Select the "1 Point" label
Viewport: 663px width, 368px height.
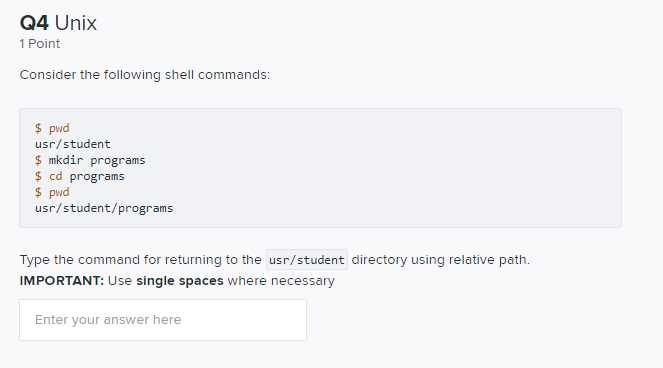click(40, 44)
